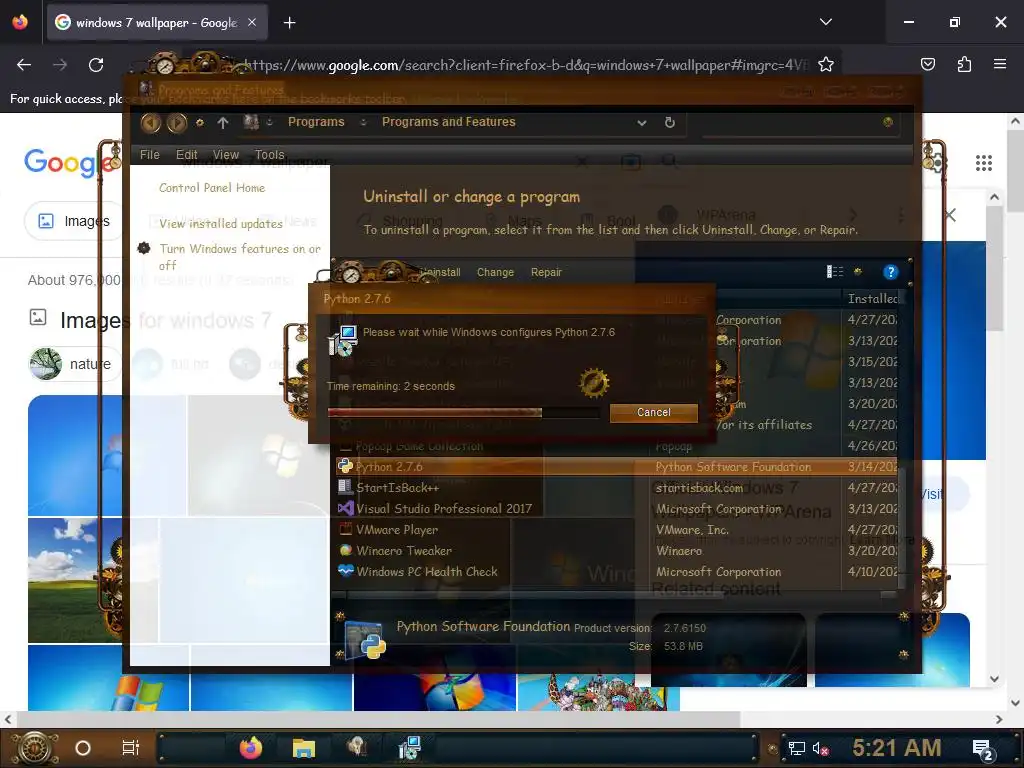
Task: Select StartIsBack++ in the program list
Action: pyautogui.click(x=397, y=488)
